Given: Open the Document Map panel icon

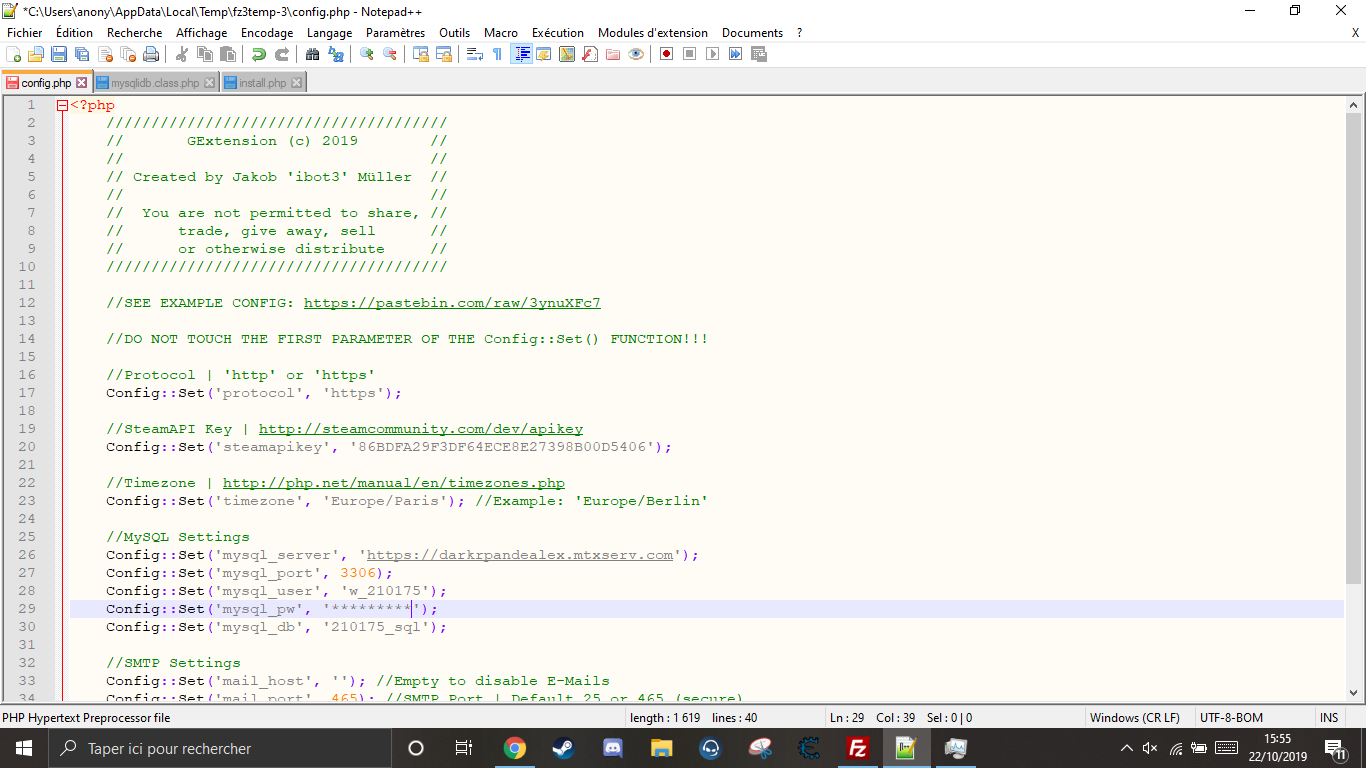Looking at the screenshot, I should [x=567, y=54].
